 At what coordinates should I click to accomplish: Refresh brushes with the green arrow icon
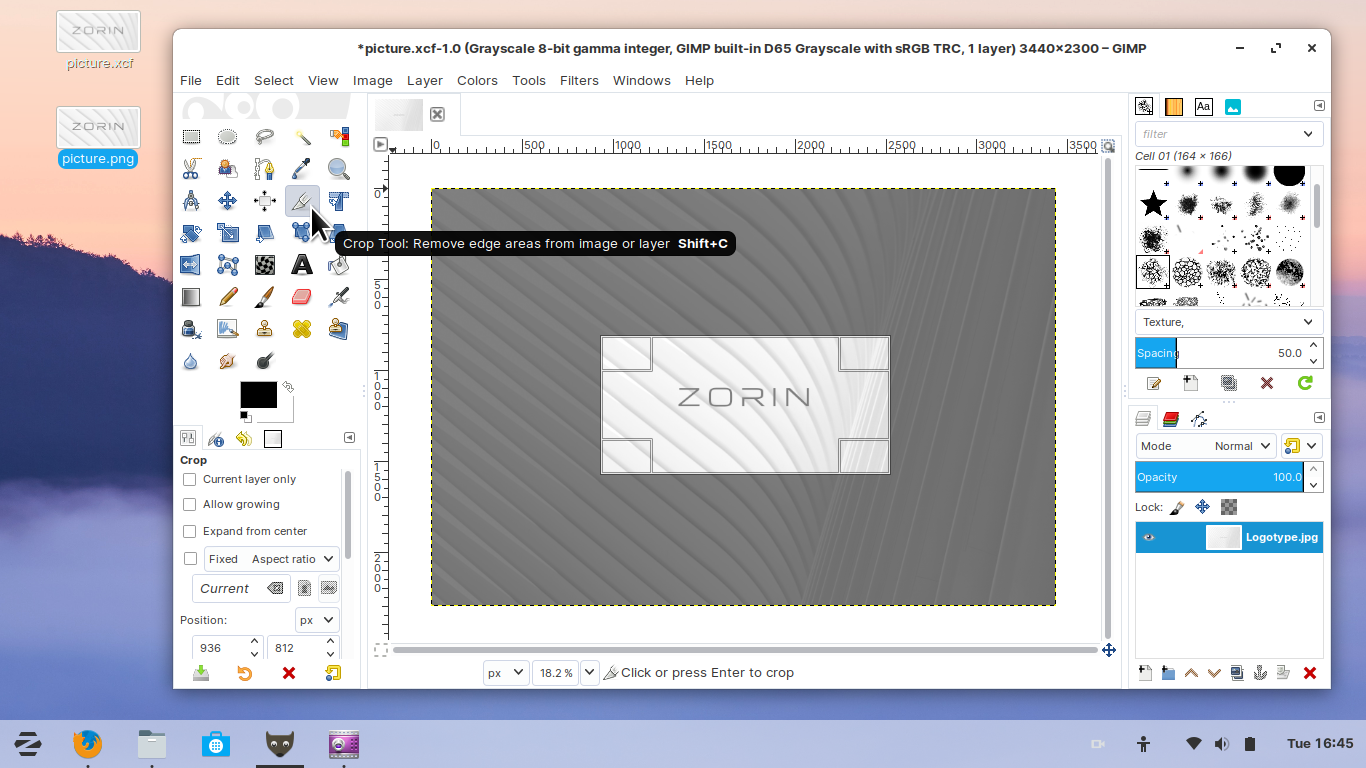pos(1305,383)
